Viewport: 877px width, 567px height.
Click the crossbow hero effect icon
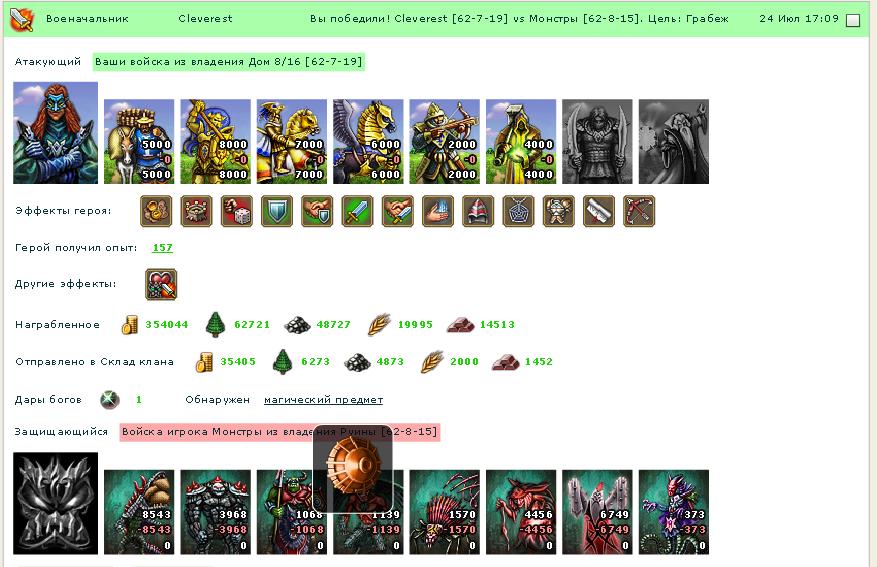[639, 211]
